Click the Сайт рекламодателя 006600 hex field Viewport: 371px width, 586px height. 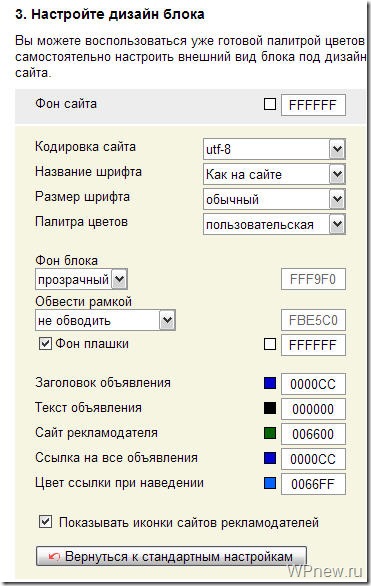click(313, 434)
